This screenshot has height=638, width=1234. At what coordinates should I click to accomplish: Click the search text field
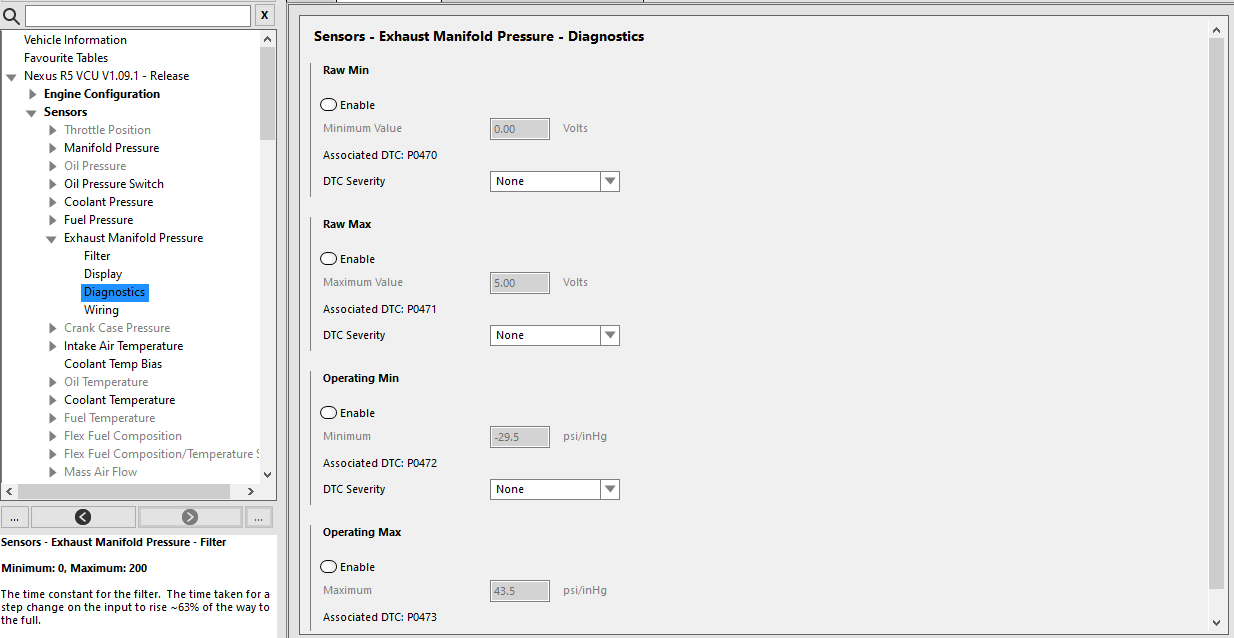coord(137,16)
